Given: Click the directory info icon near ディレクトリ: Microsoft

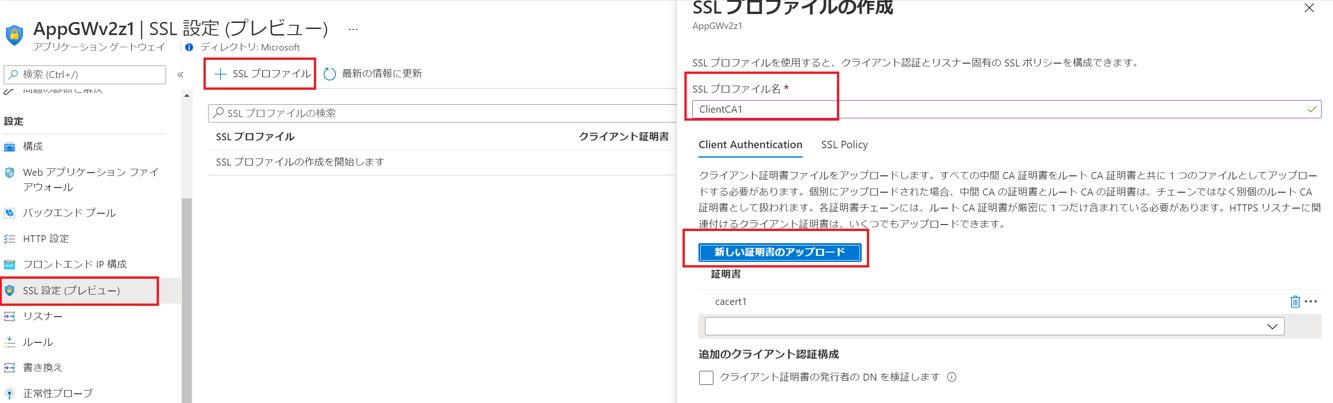Looking at the screenshot, I should coord(189,47).
